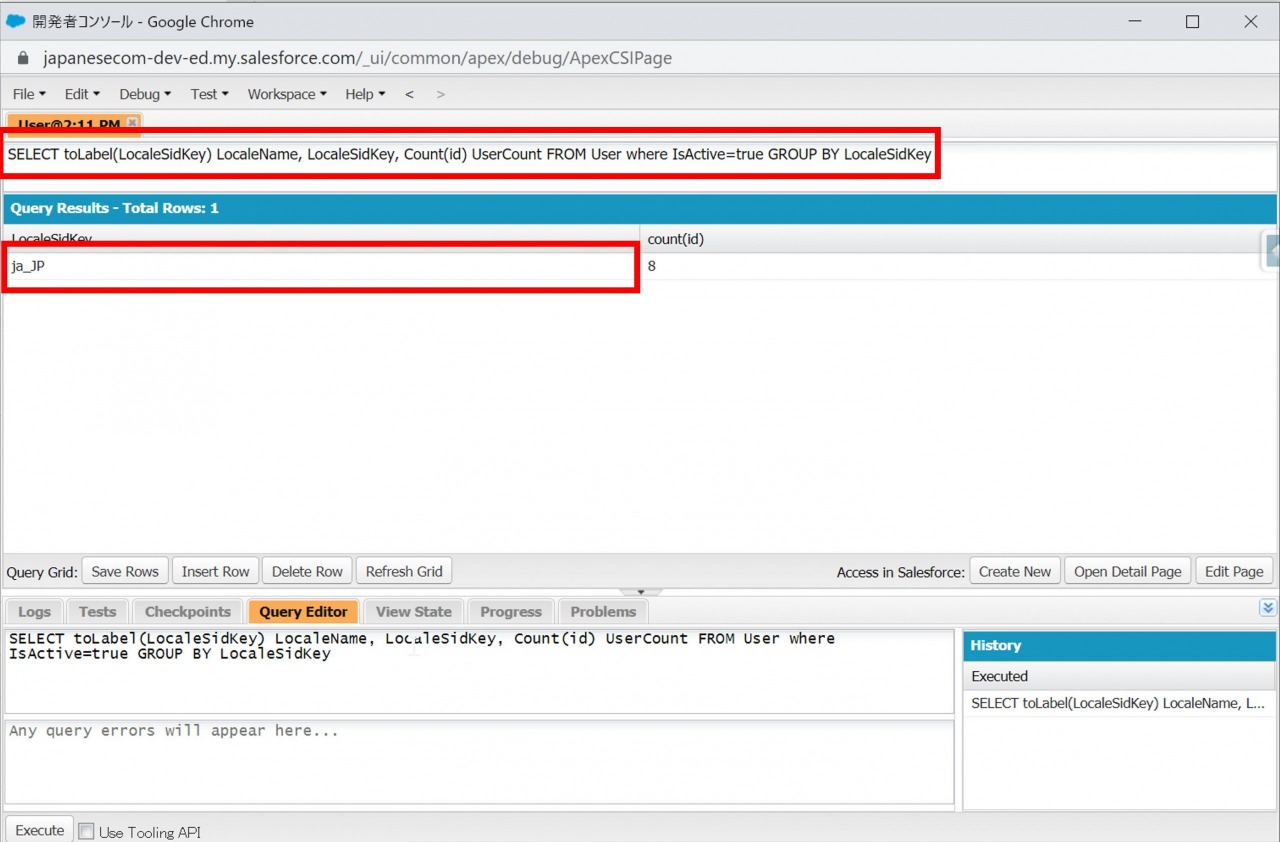Click into the SOQL query editor text area
The height and width of the screenshot is (842, 1280).
pos(479,671)
